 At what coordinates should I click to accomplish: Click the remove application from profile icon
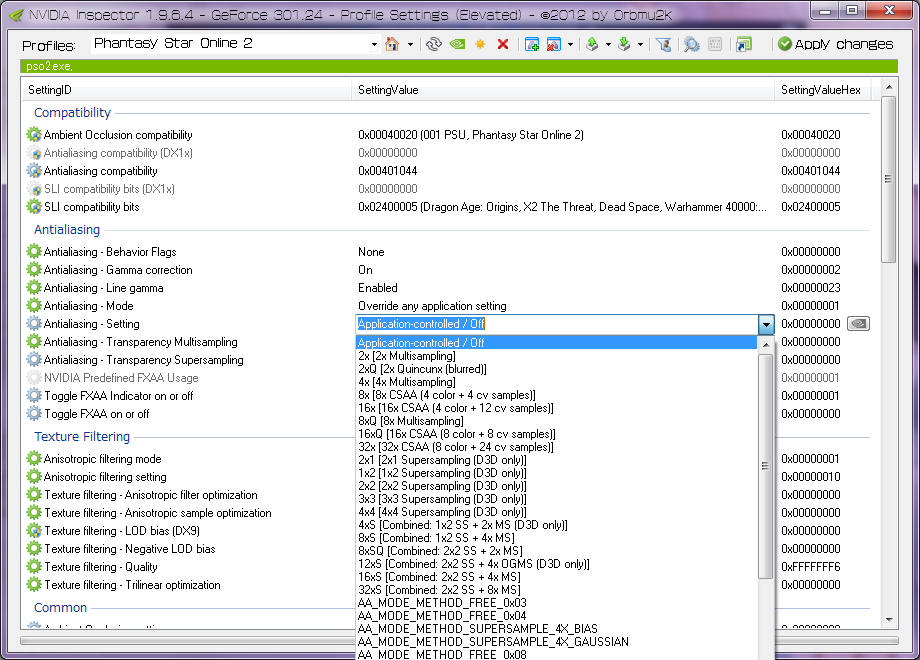[553, 44]
